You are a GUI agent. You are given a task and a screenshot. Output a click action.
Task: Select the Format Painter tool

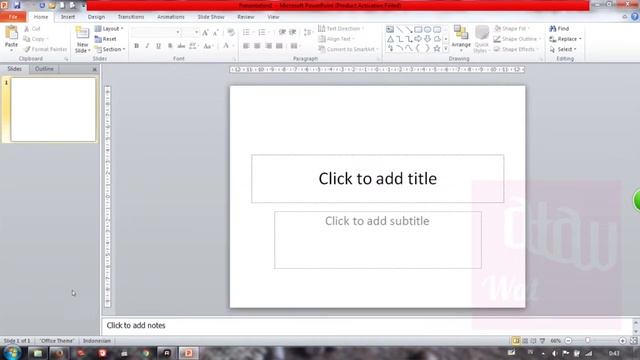[x=45, y=49]
